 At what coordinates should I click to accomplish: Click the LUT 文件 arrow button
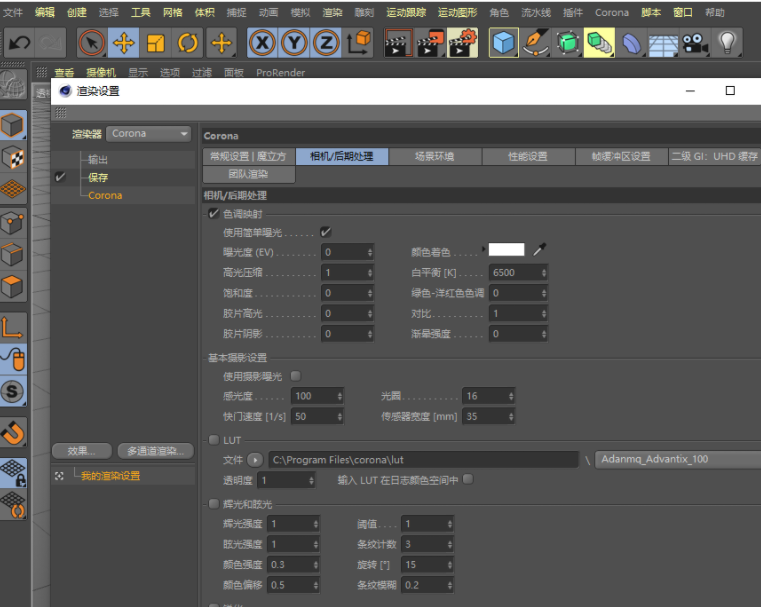click(255, 459)
